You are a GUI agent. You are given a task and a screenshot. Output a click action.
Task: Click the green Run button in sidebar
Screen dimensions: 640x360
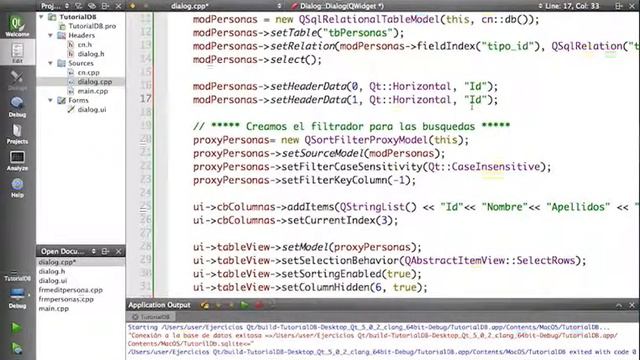[x=17, y=327]
